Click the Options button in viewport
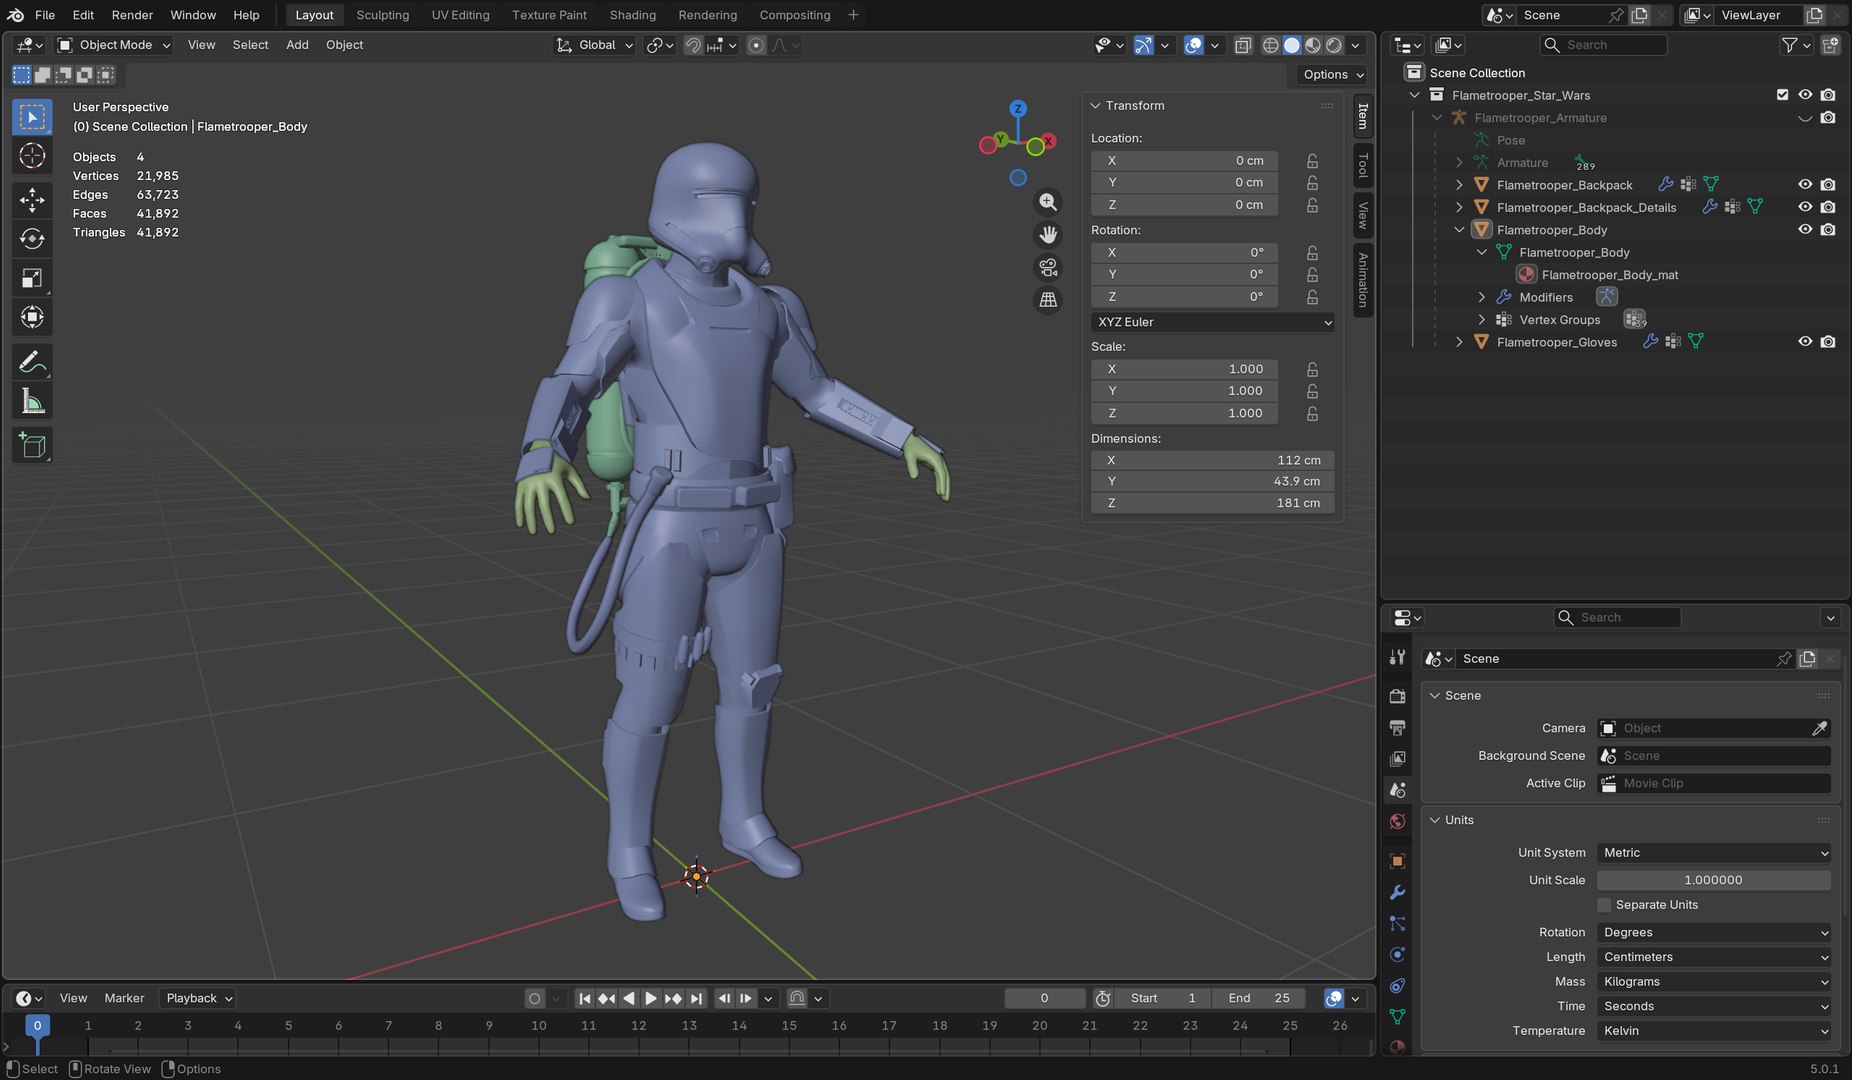Viewport: 1852px width, 1080px height. [x=1333, y=75]
